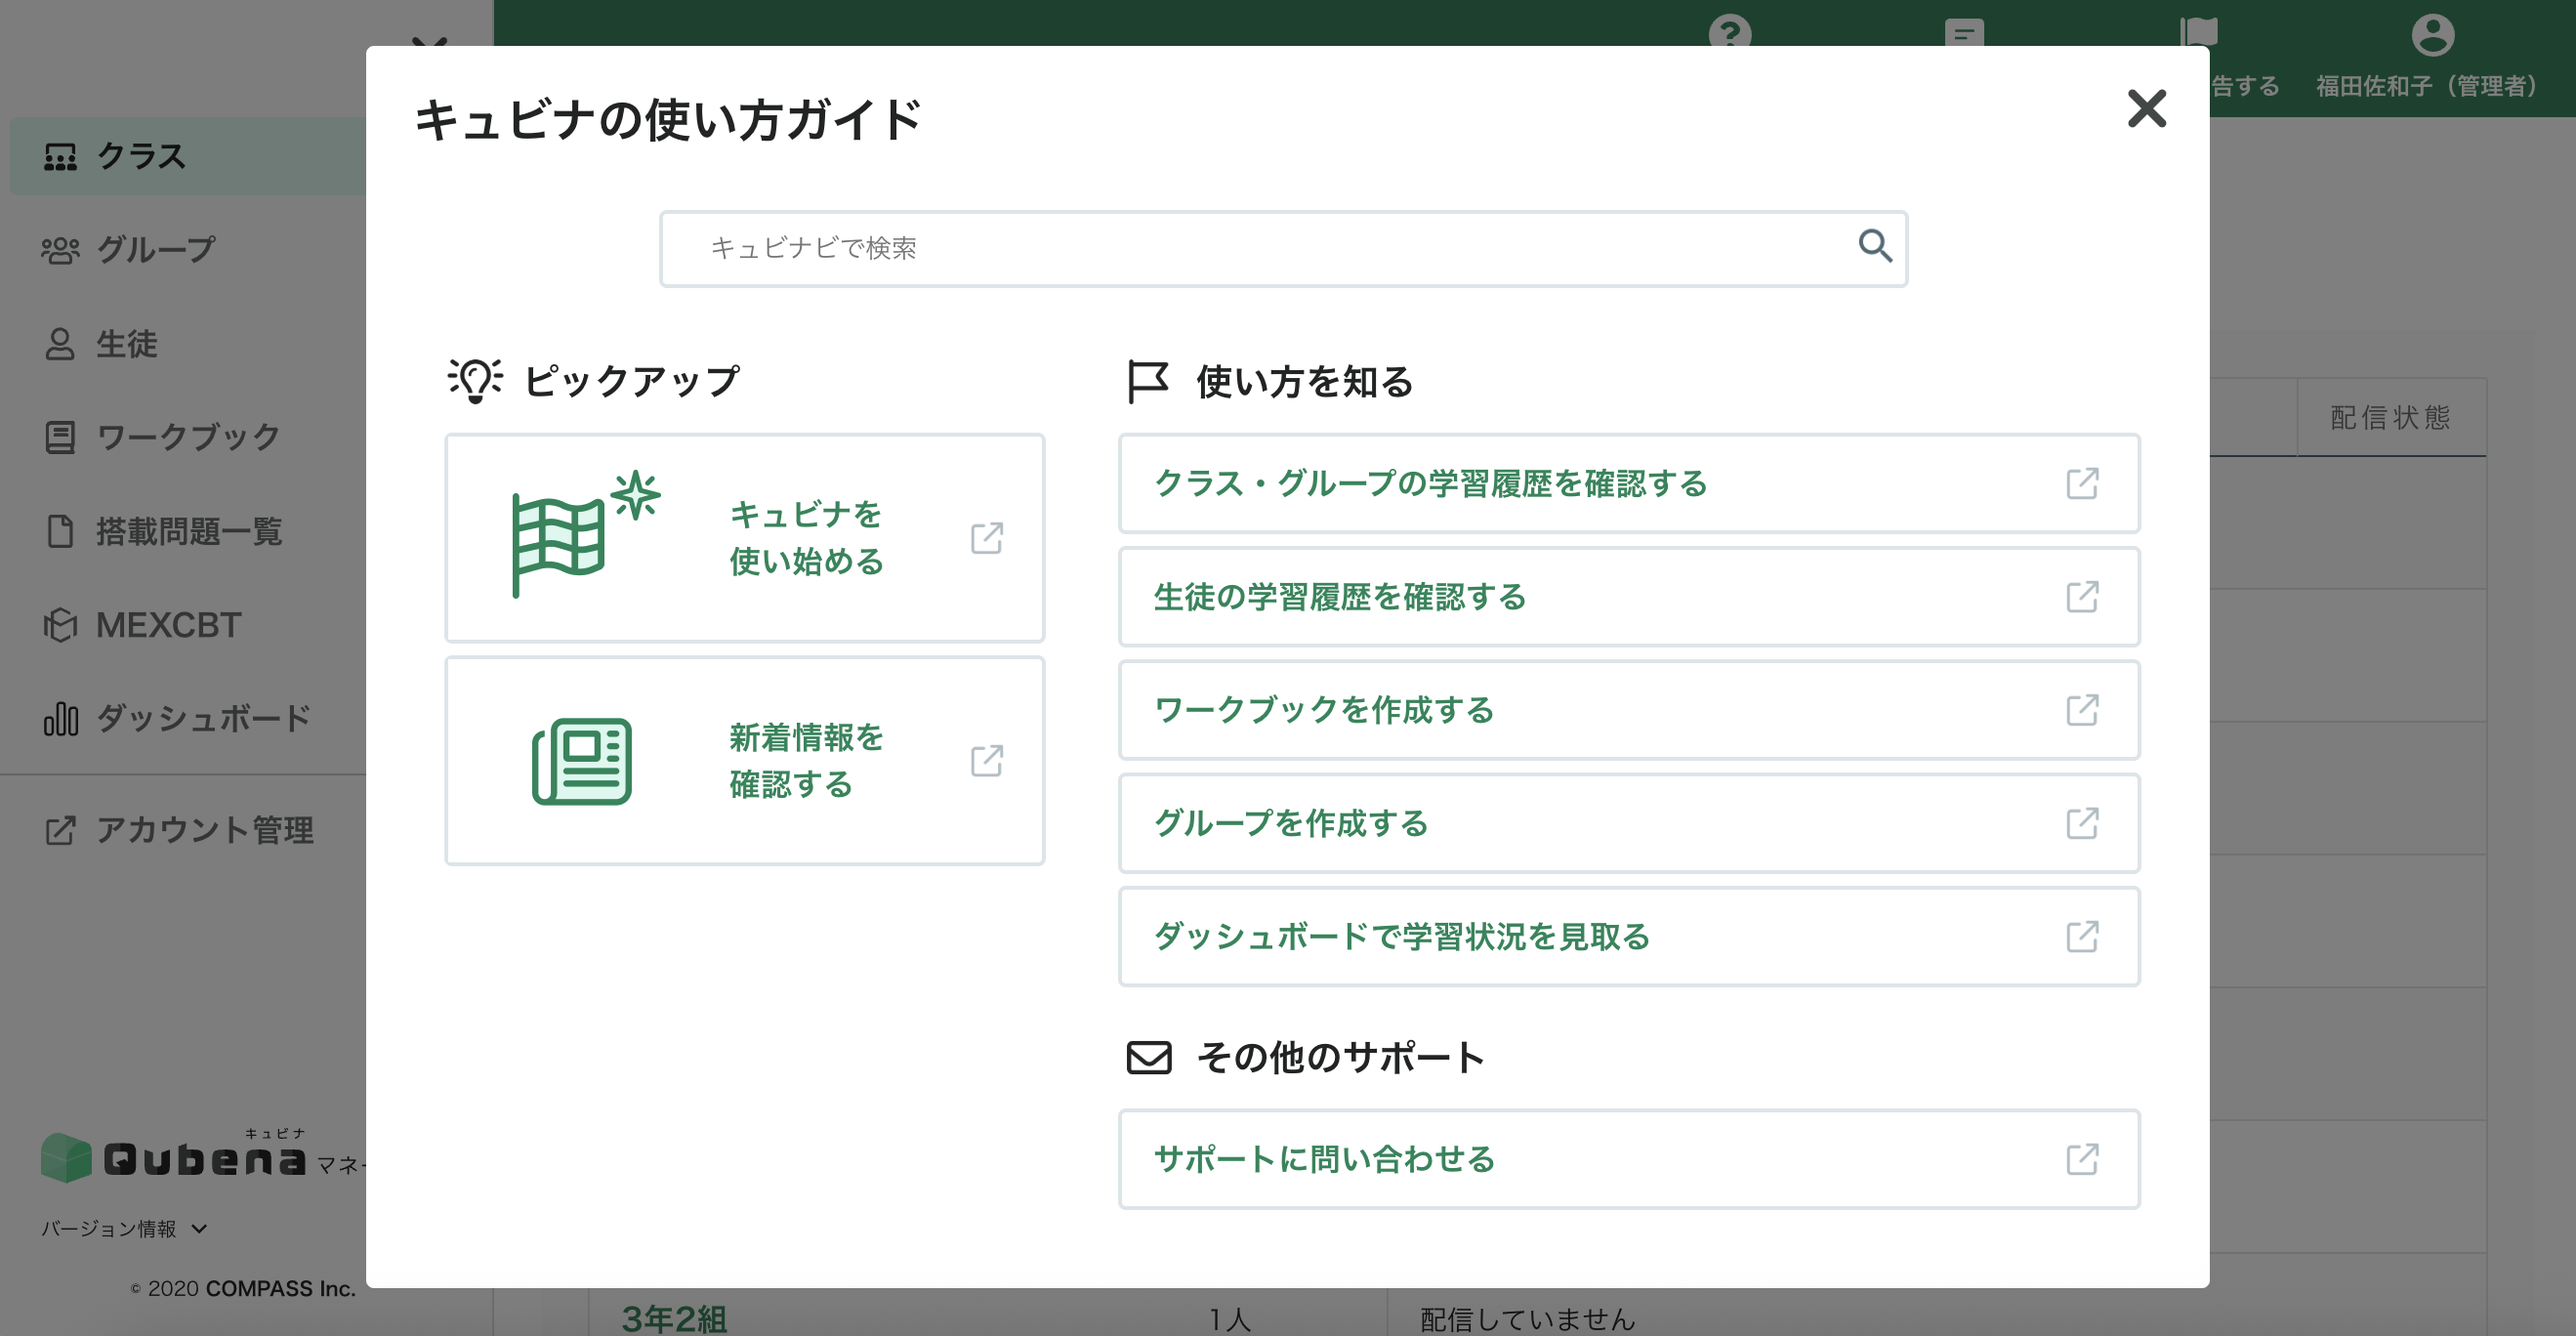
Task: Open 生徒の学習履歴を確認する link
Action: coord(1629,597)
